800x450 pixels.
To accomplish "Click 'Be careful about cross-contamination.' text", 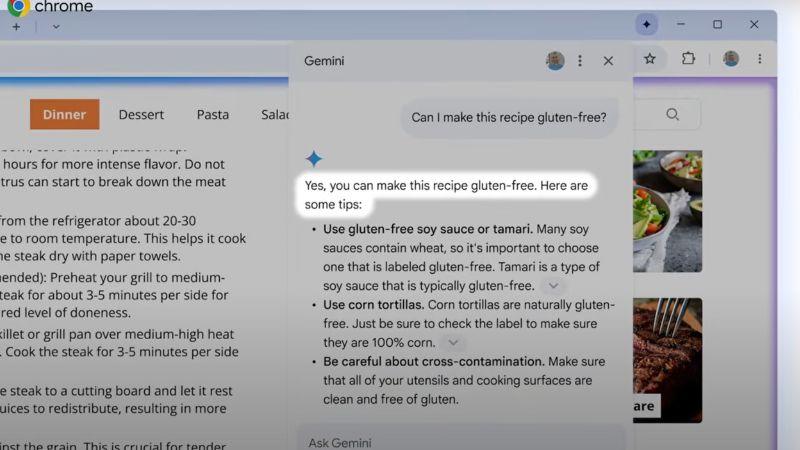I will coord(434,361).
